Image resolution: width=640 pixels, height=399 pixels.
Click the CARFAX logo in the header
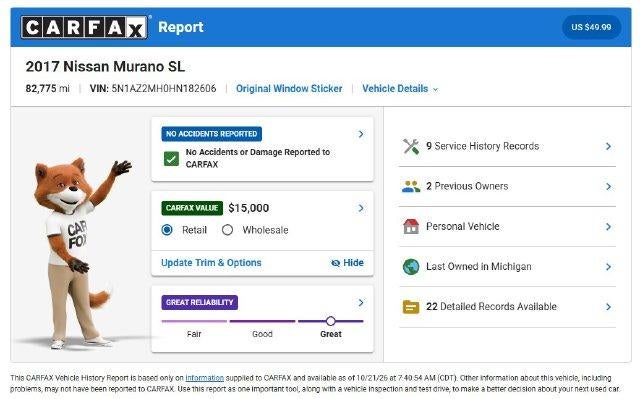tap(84, 27)
